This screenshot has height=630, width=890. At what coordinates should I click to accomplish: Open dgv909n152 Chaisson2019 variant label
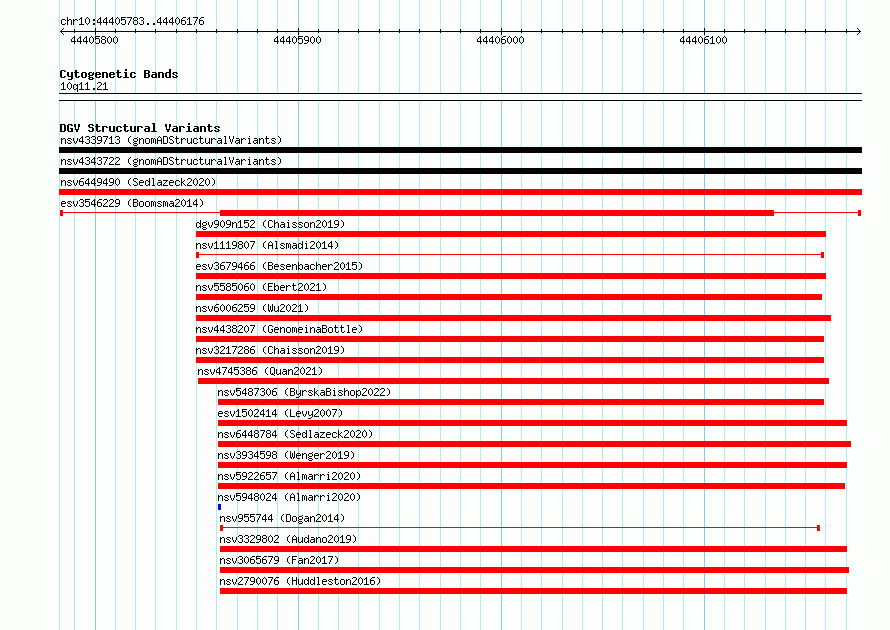click(270, 224)
